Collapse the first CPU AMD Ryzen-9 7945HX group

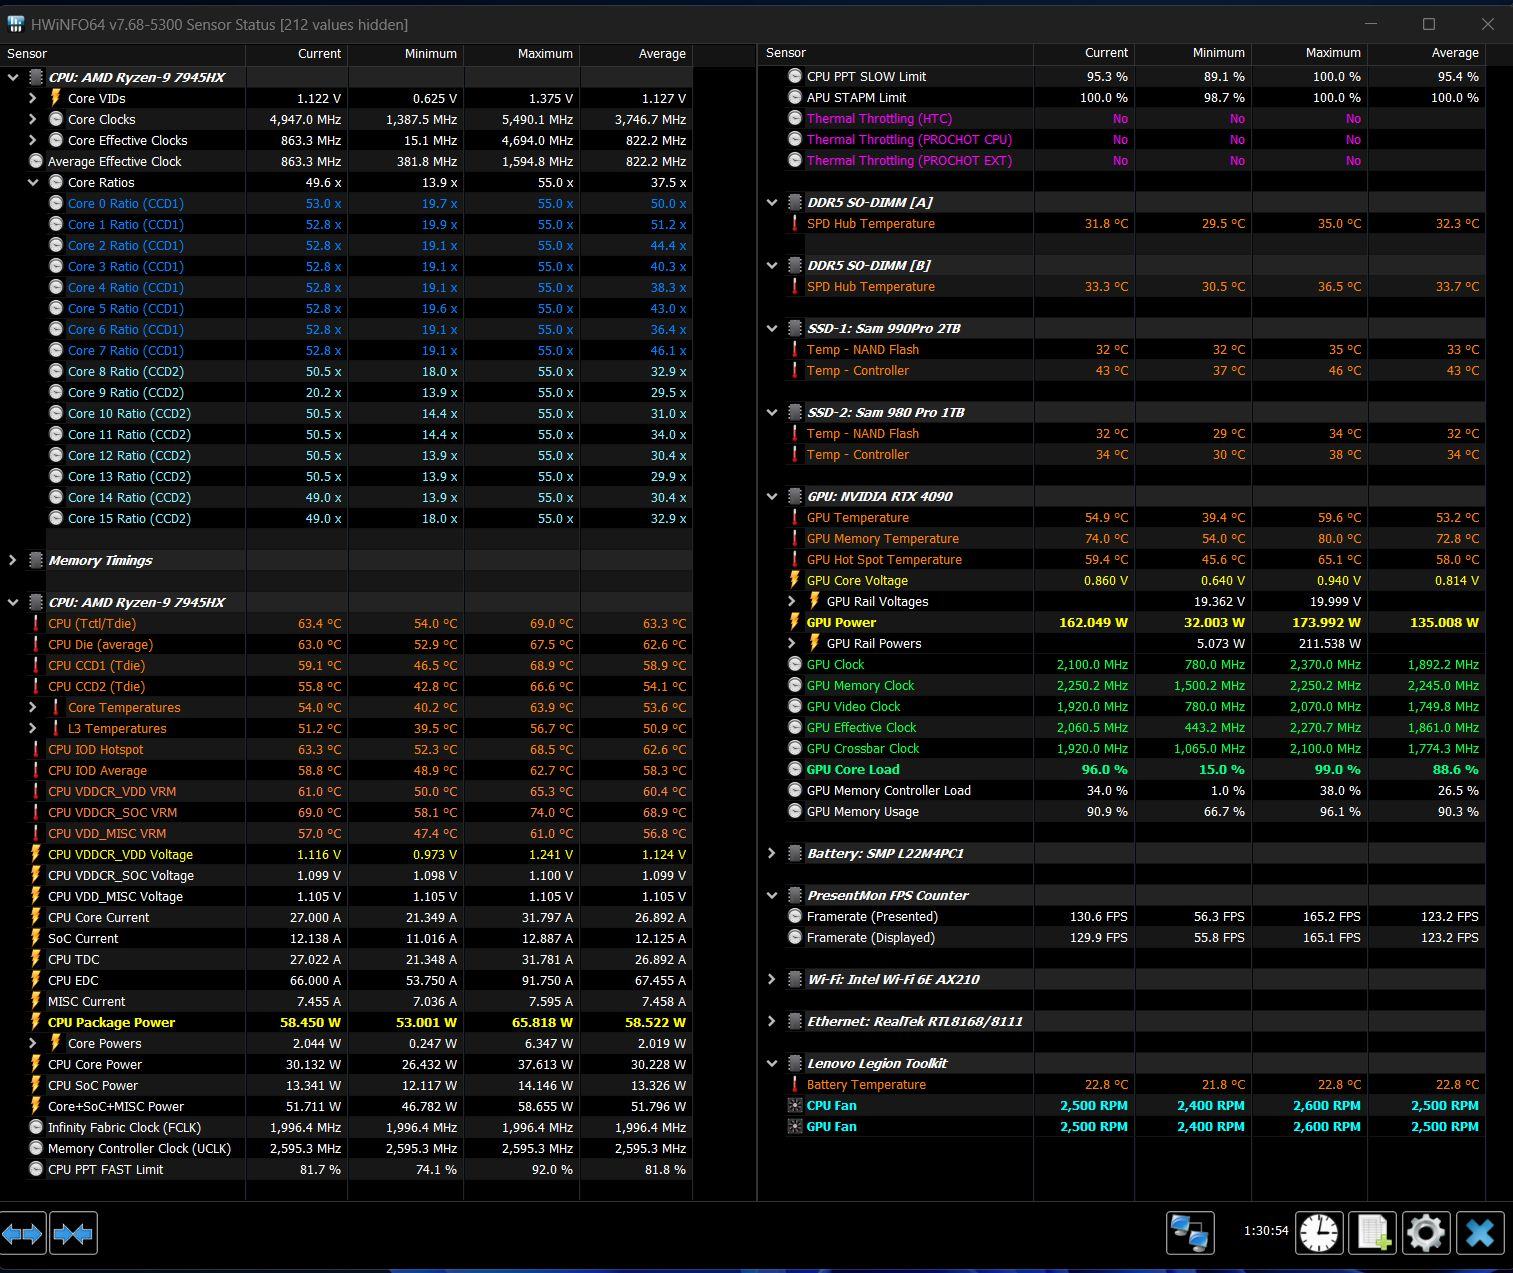(13, 77)
